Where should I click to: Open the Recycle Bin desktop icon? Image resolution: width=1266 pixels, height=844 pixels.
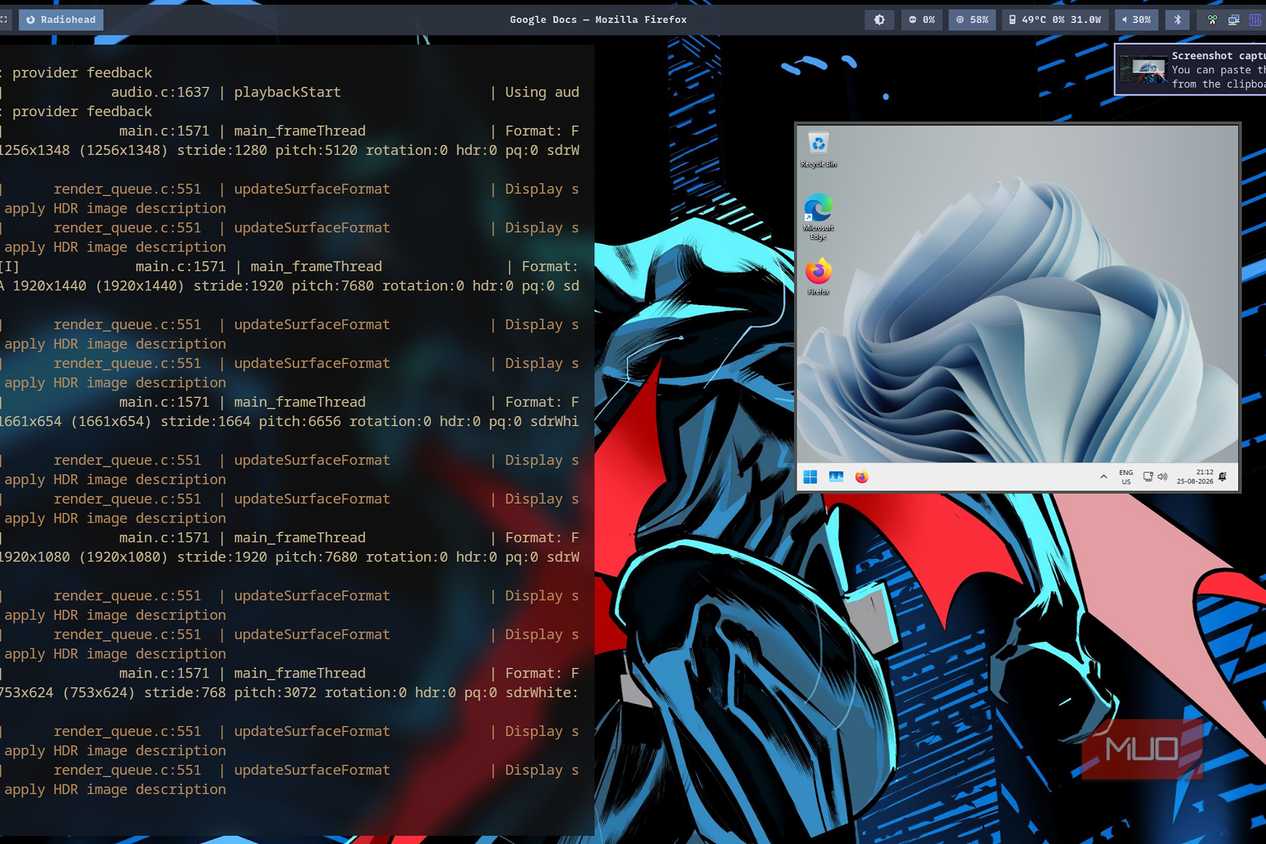(x=818, y=148)
